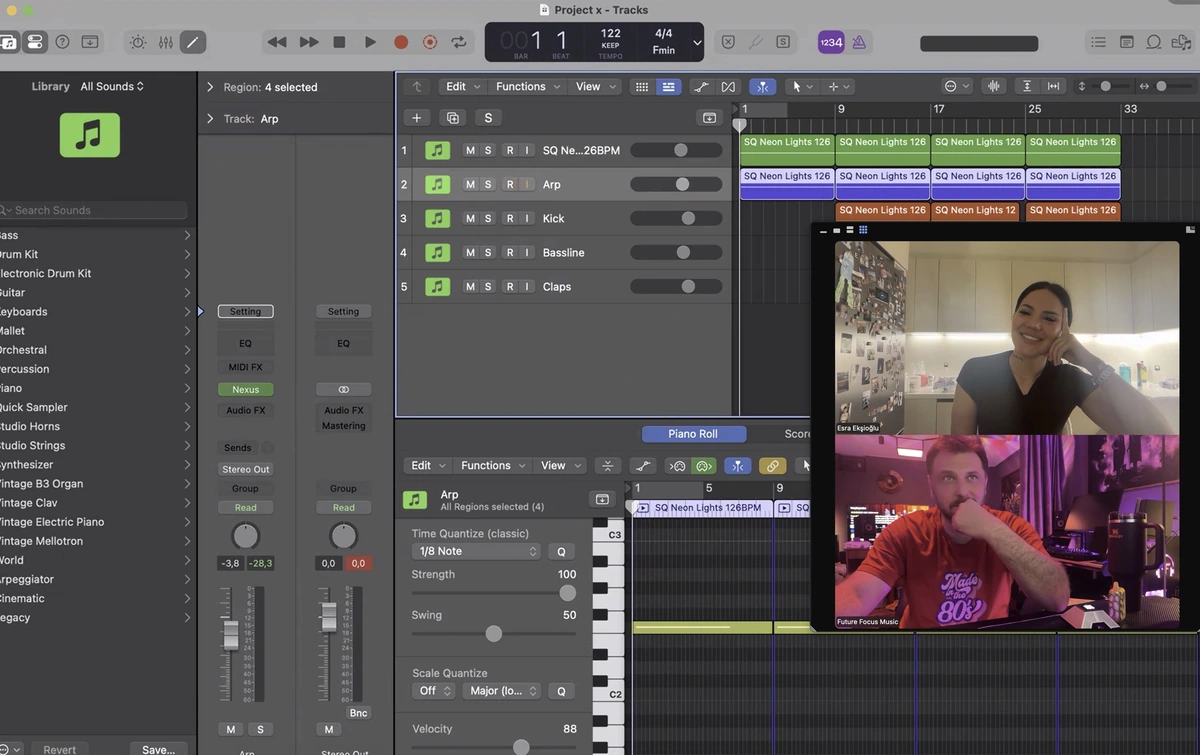The height and width of the screenshot is (755, 1200).
Task: Click the Fast Forward transport button
Action: [309, 42]
